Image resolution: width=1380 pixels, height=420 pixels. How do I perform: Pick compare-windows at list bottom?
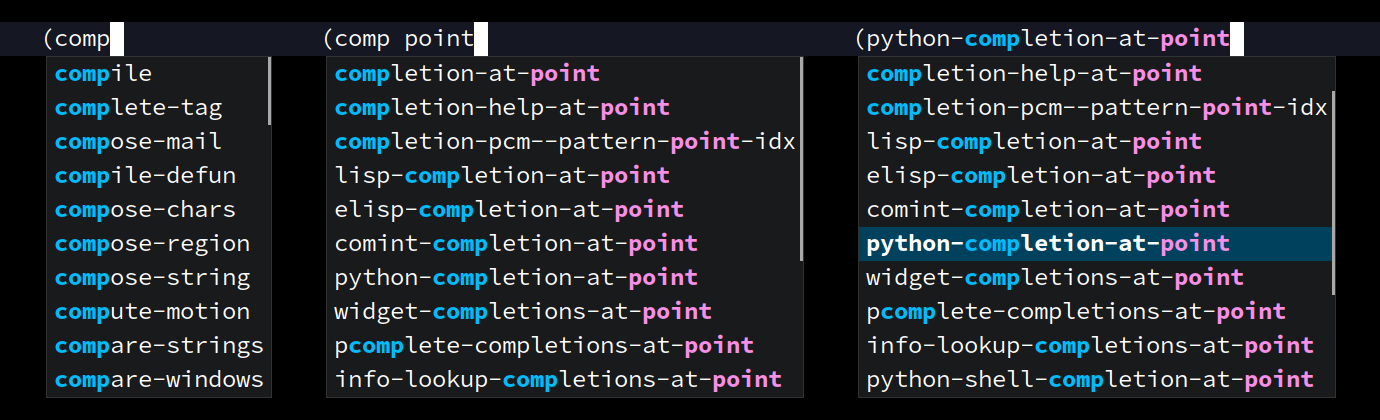pyautogui.click(x=158, y=380)
